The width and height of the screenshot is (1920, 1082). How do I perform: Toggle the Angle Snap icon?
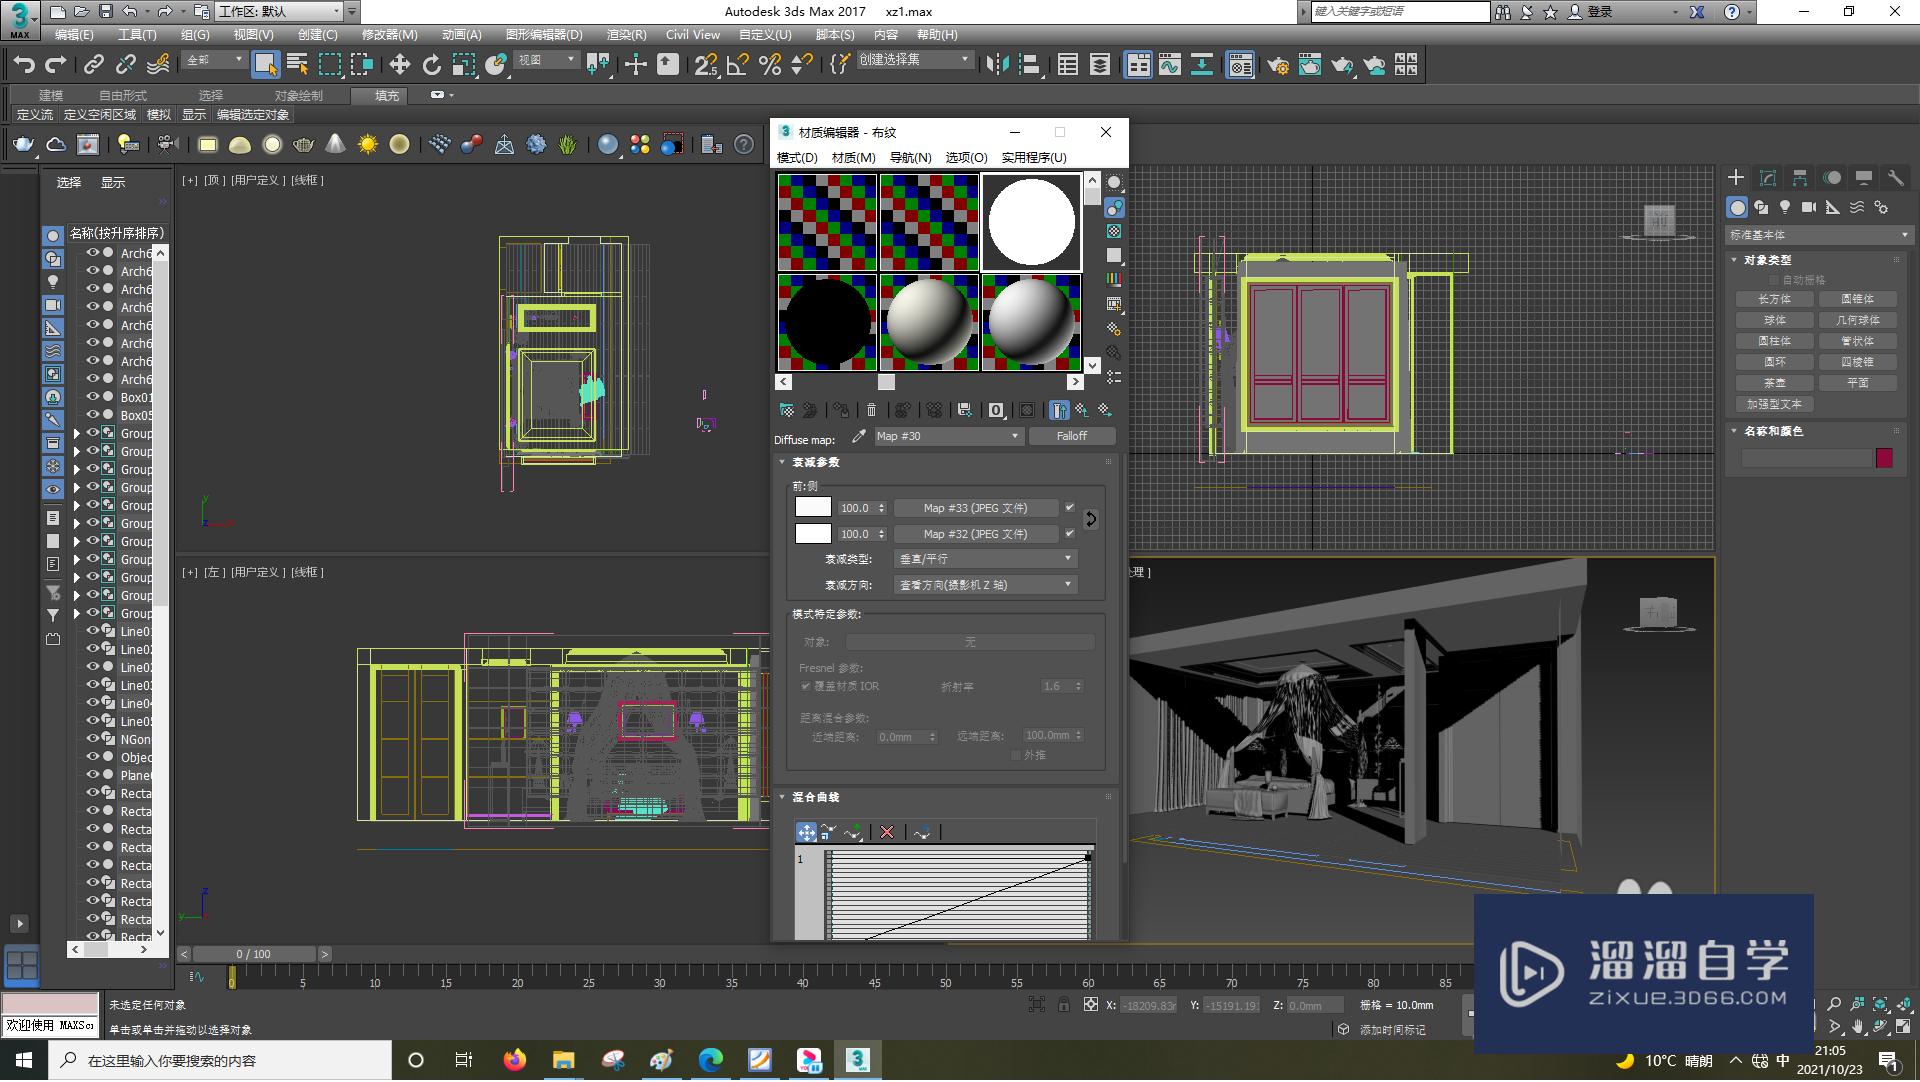coord(738,65)
